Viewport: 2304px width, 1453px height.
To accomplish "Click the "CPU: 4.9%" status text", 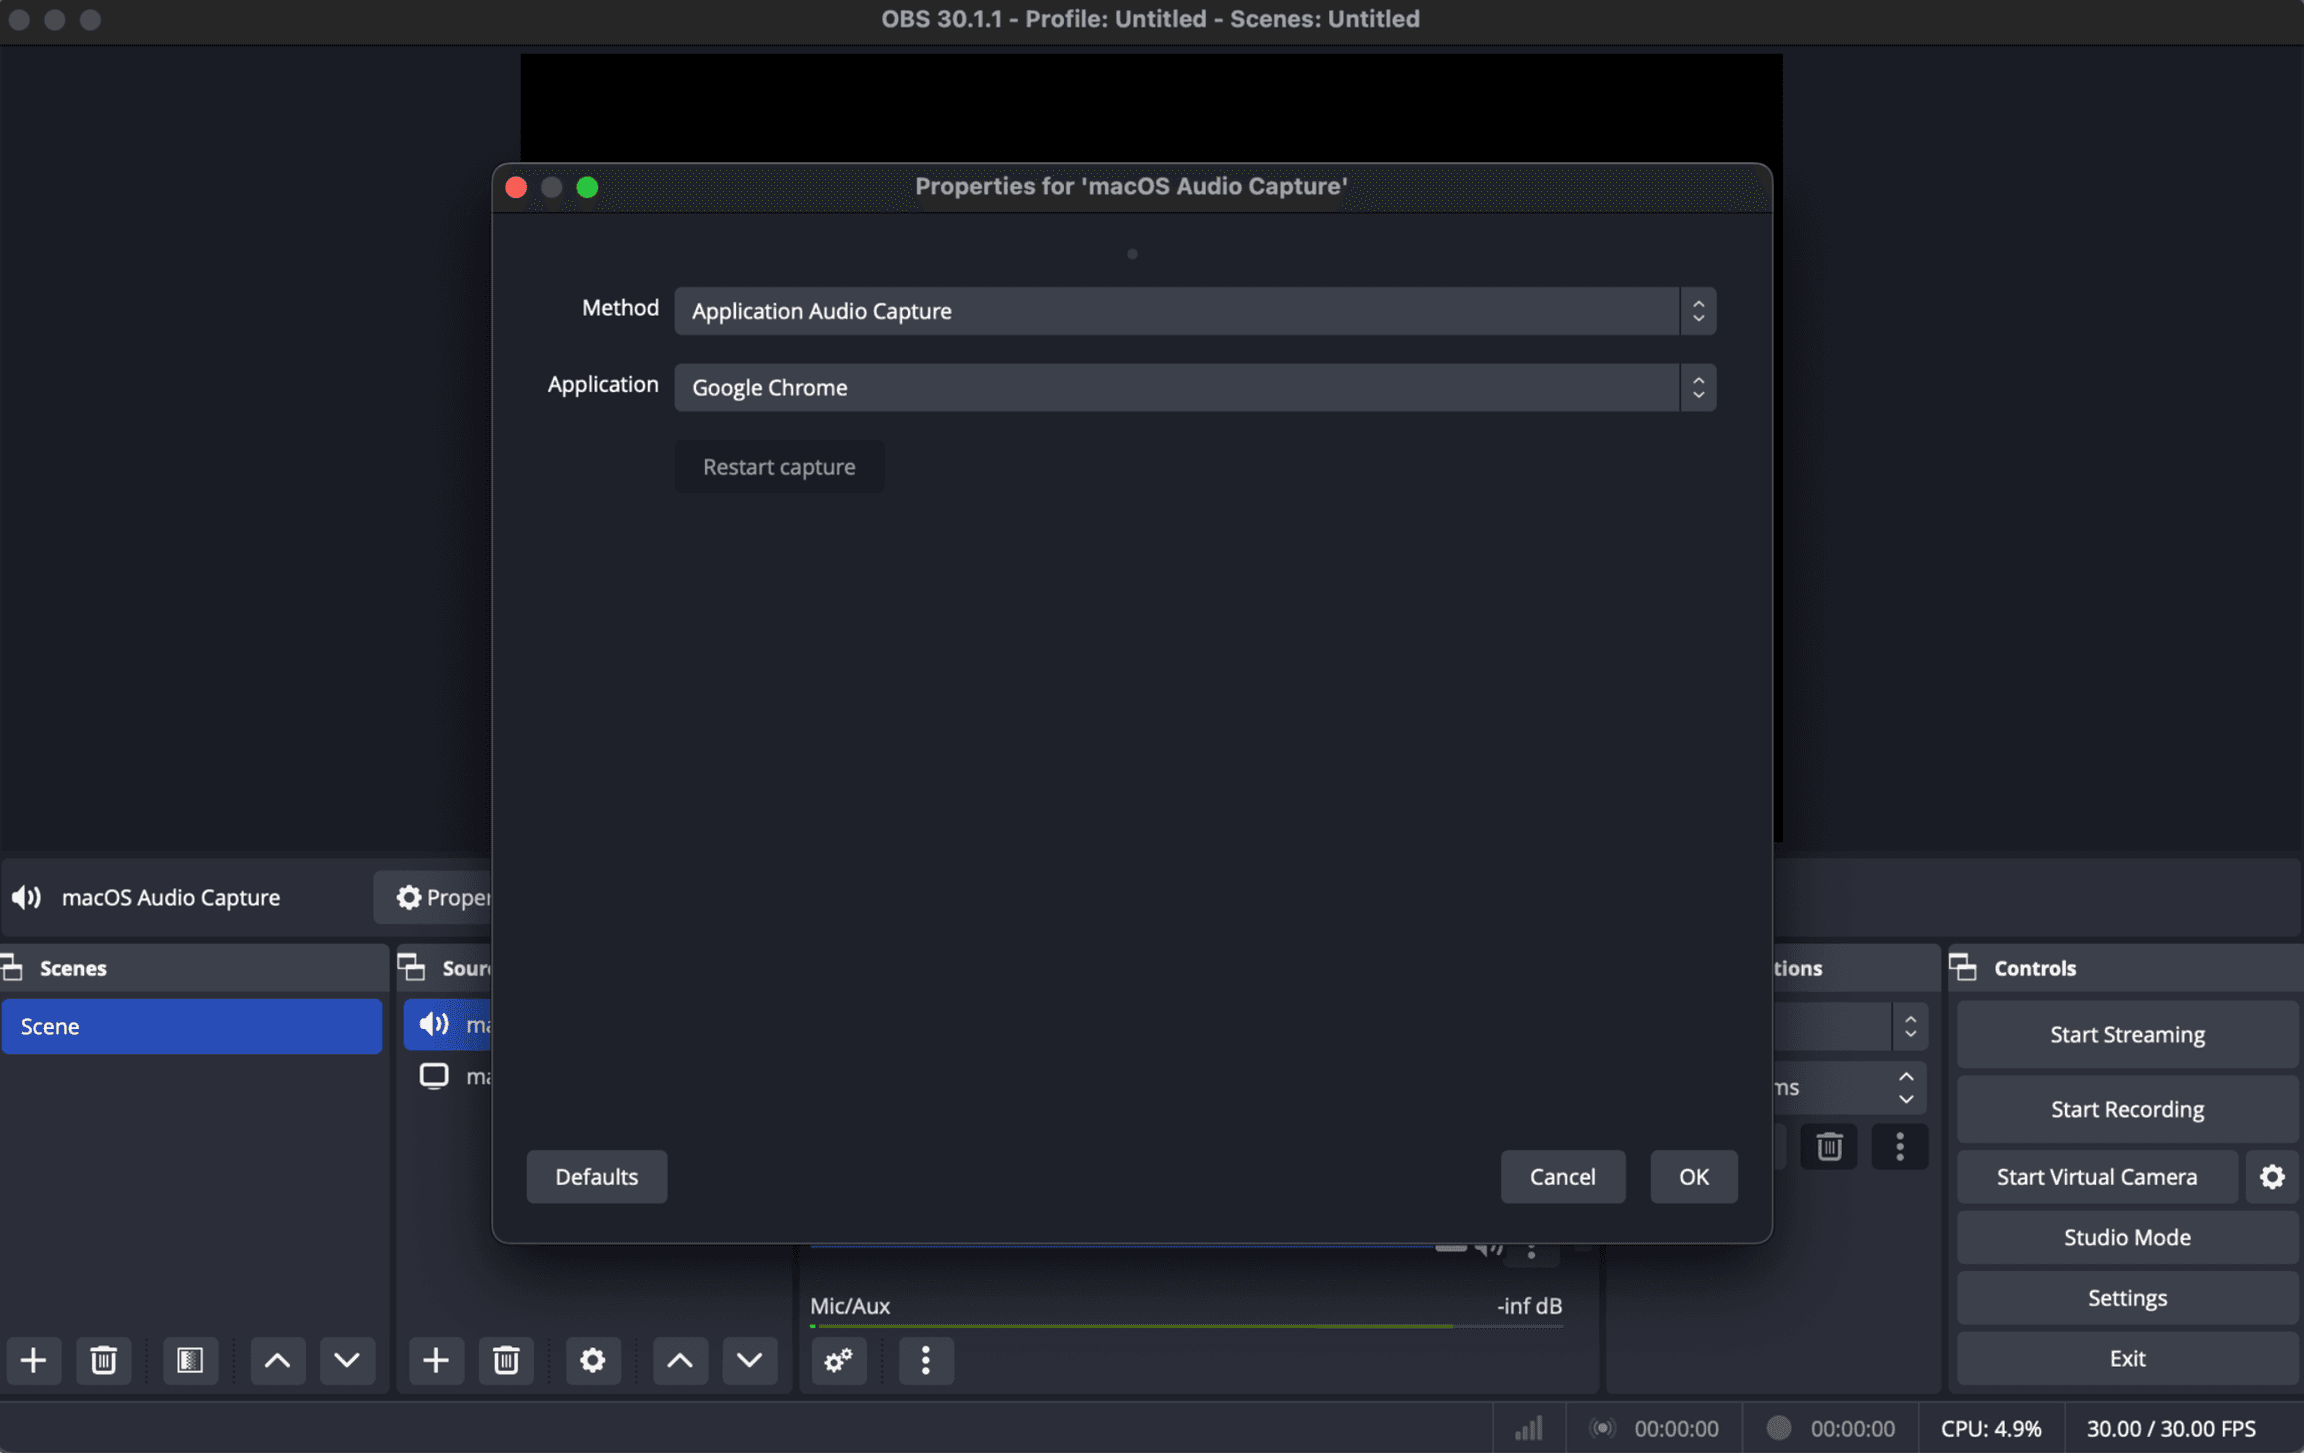I will tap(1990, 1428).
